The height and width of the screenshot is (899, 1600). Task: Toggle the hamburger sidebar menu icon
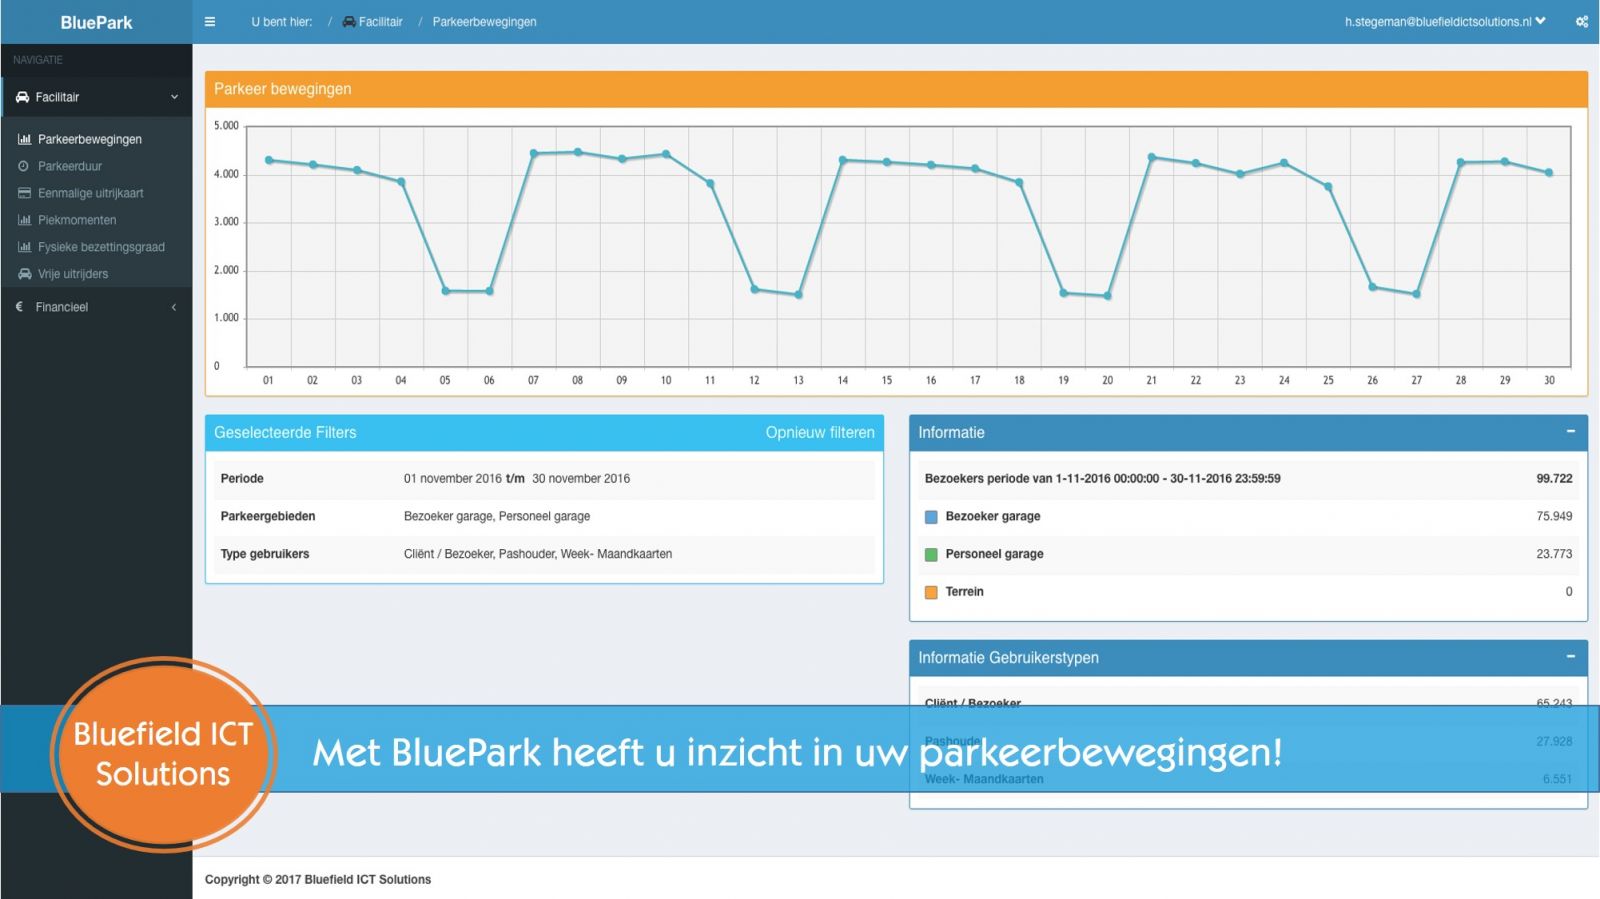(210, 22)
